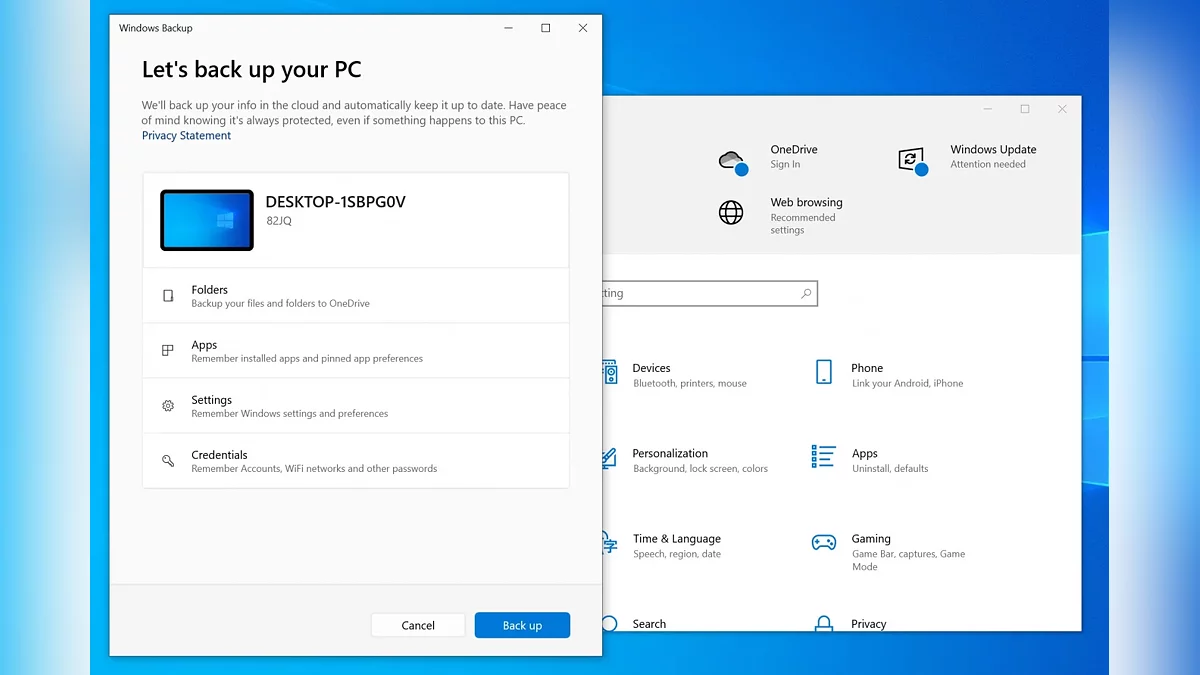The width and height of the screenshot is (1200, 675).
Task: Open the Privacy lock icon
Action: pos(823,625)
